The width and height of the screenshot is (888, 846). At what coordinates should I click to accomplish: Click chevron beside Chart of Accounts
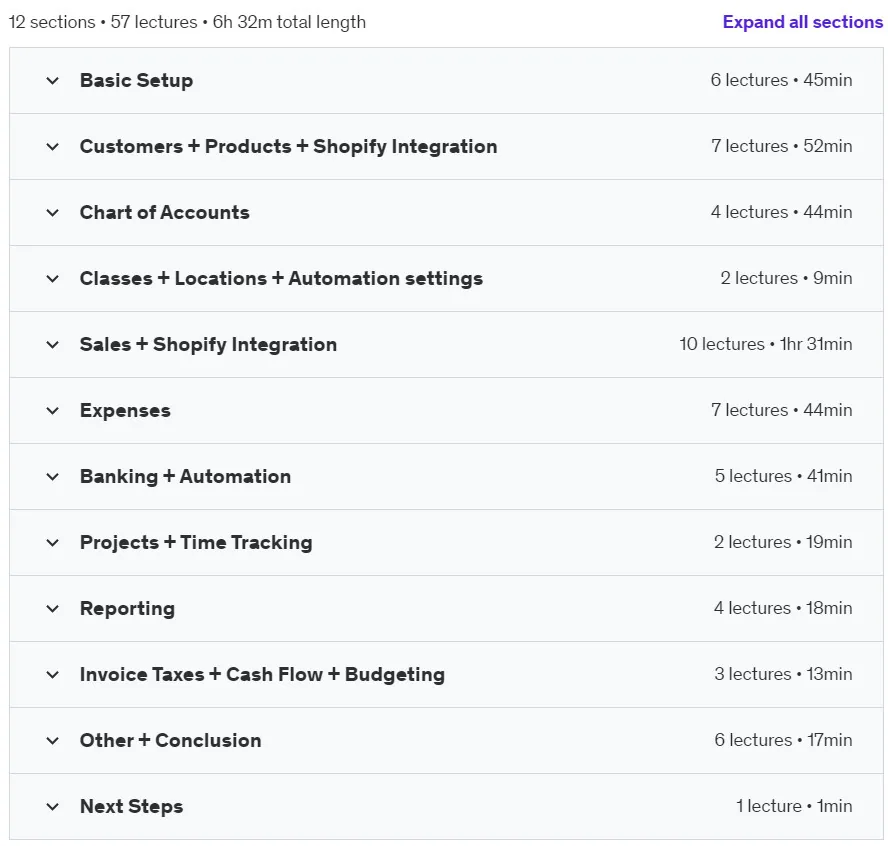click(53, 213)
